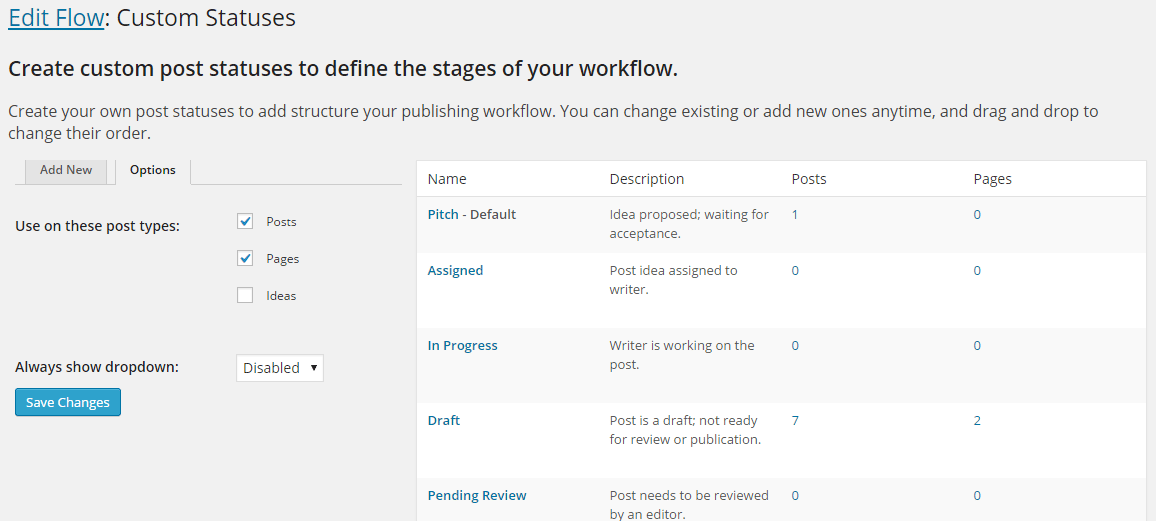Click the Pages count 0 for In Progress

coord(977,346)
